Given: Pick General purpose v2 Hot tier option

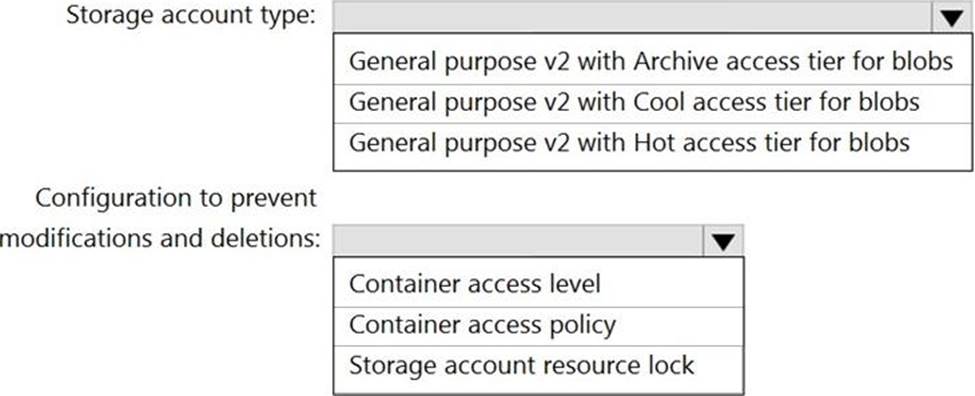Looking at the screenshot, I should tap(653, 142).
